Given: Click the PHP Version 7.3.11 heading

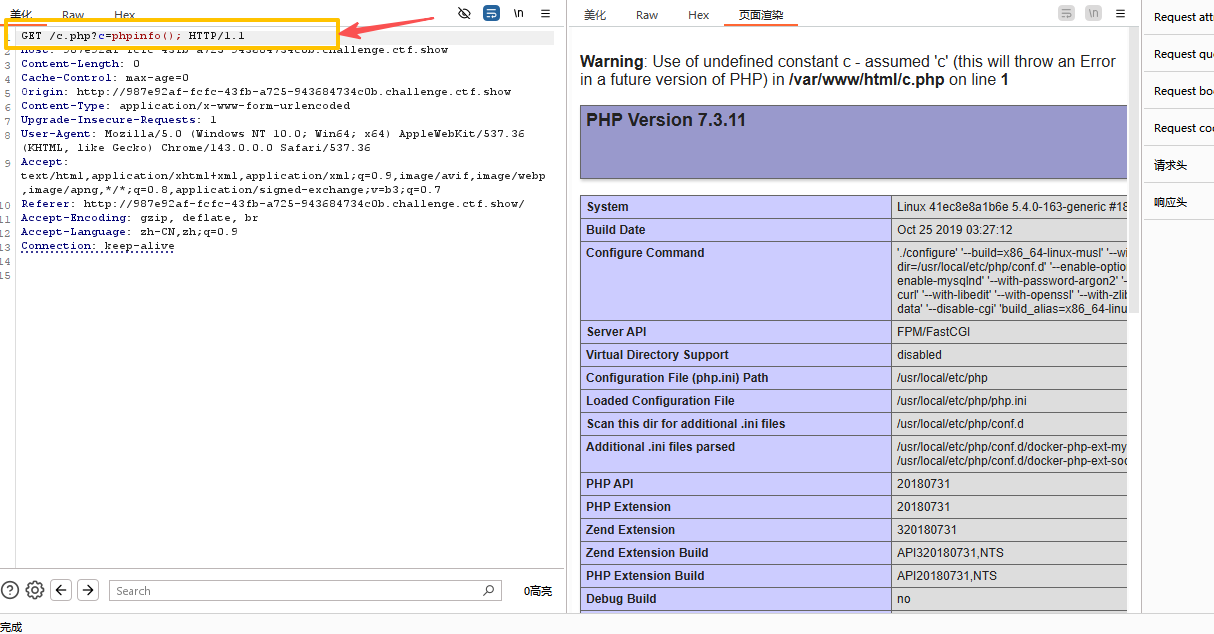Looking at the screenshot, I should coord(666,120).
